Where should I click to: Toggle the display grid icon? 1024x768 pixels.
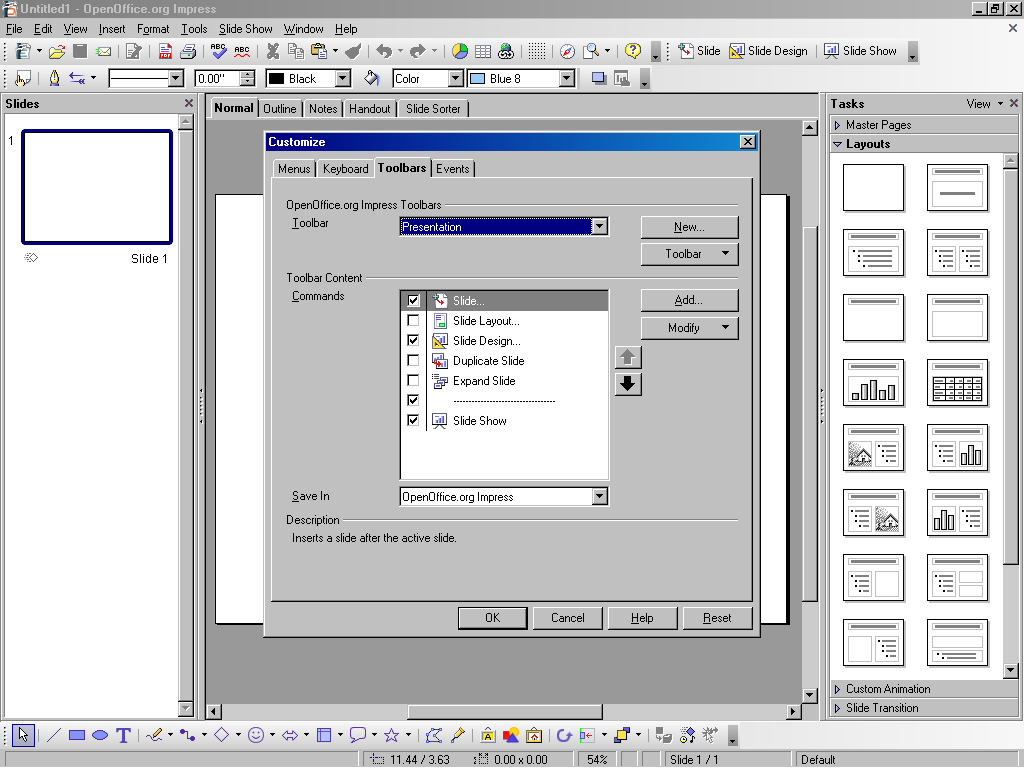(x=537, y=51)
